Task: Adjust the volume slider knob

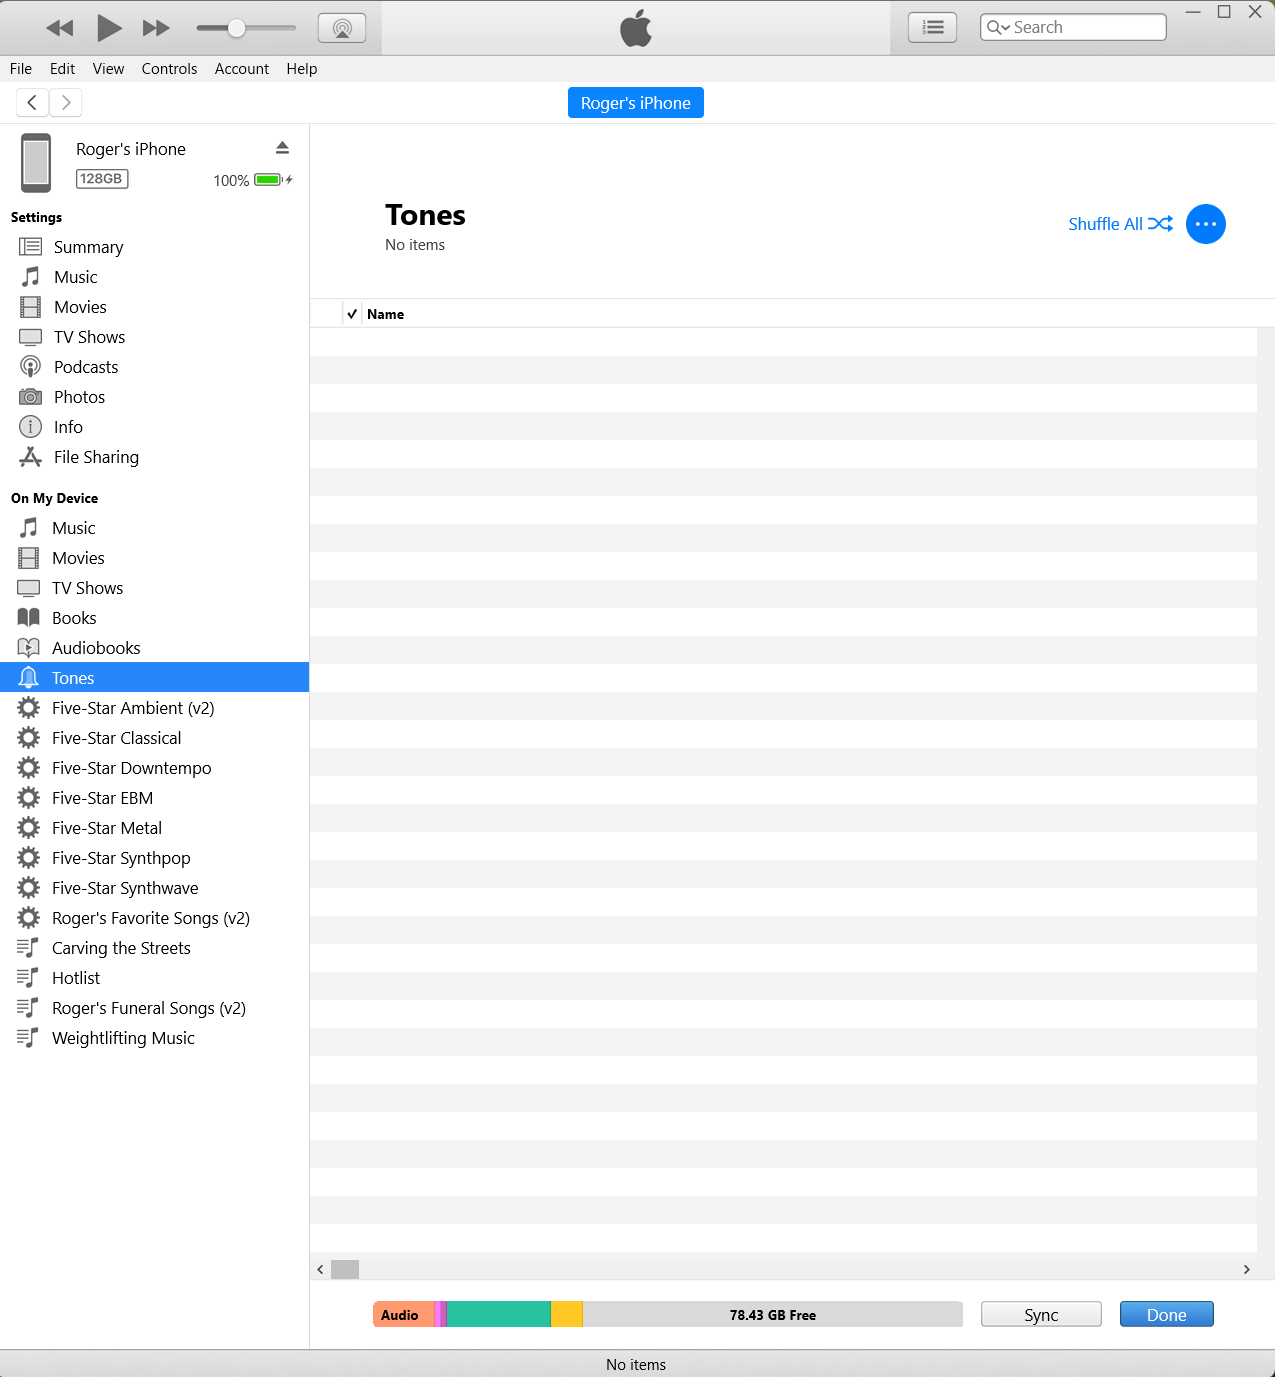Action: 236,28
